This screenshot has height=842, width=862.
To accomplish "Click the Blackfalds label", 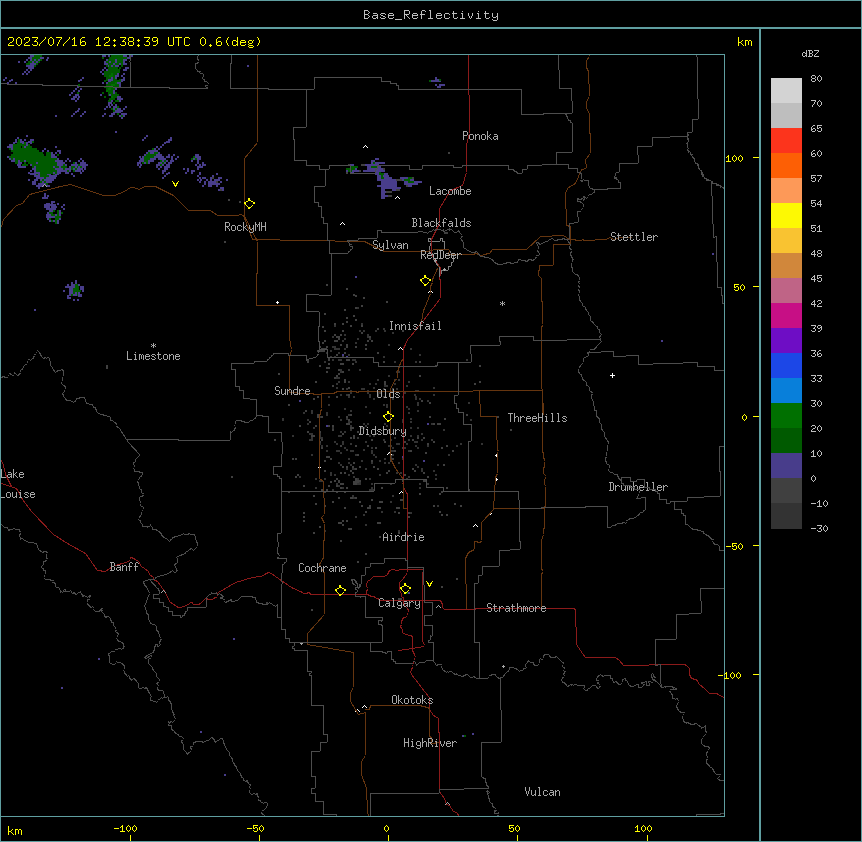I will (x=441, y=223).
